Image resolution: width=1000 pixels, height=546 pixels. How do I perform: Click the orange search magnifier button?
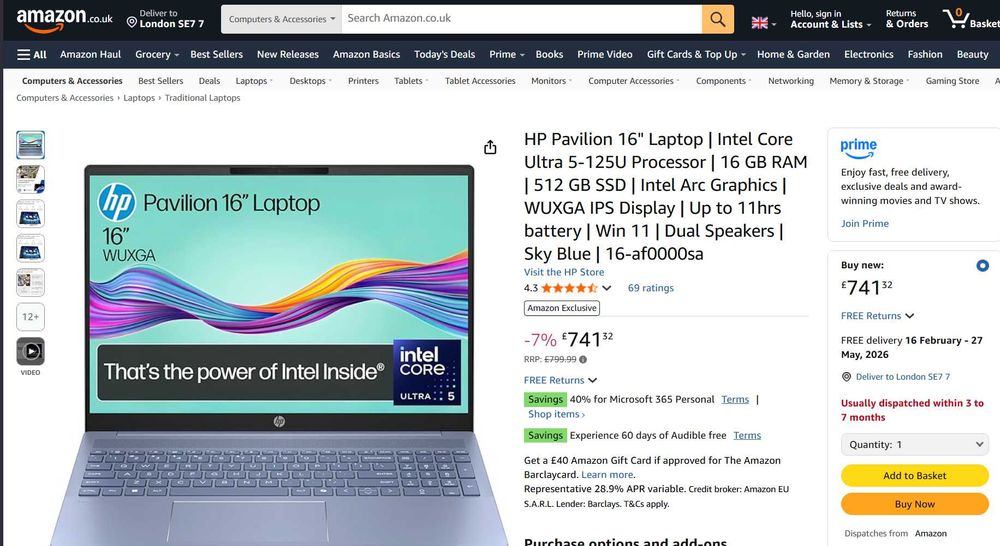[x=717, y=19]
